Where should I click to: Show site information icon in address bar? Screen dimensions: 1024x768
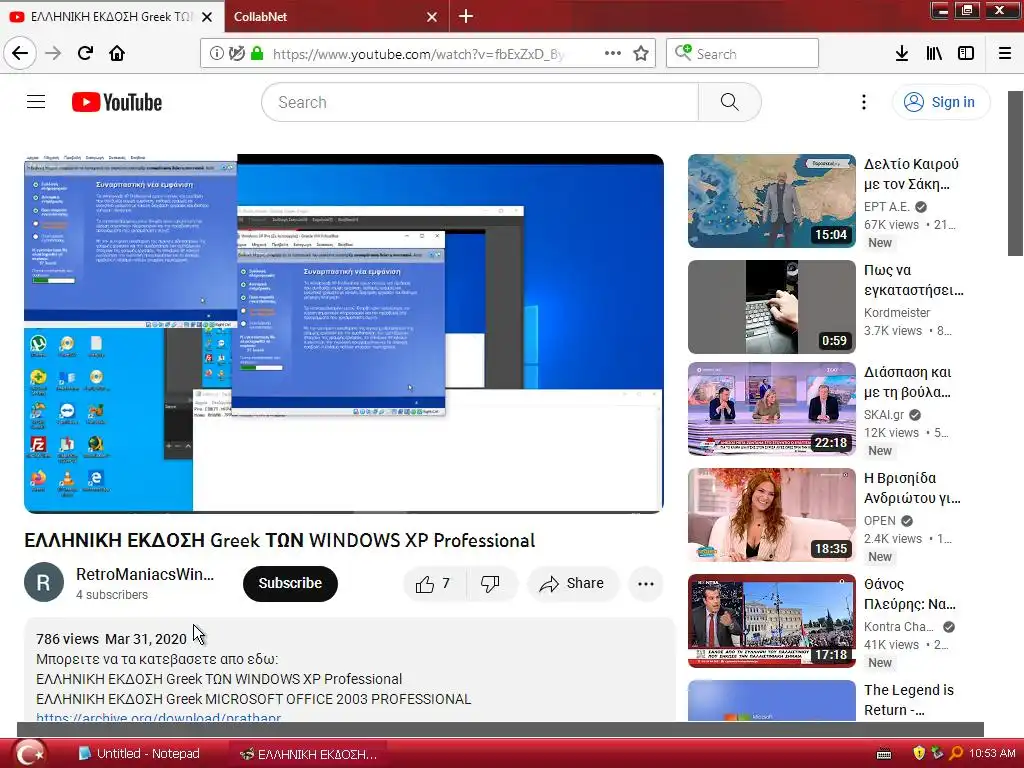[216, 54]
